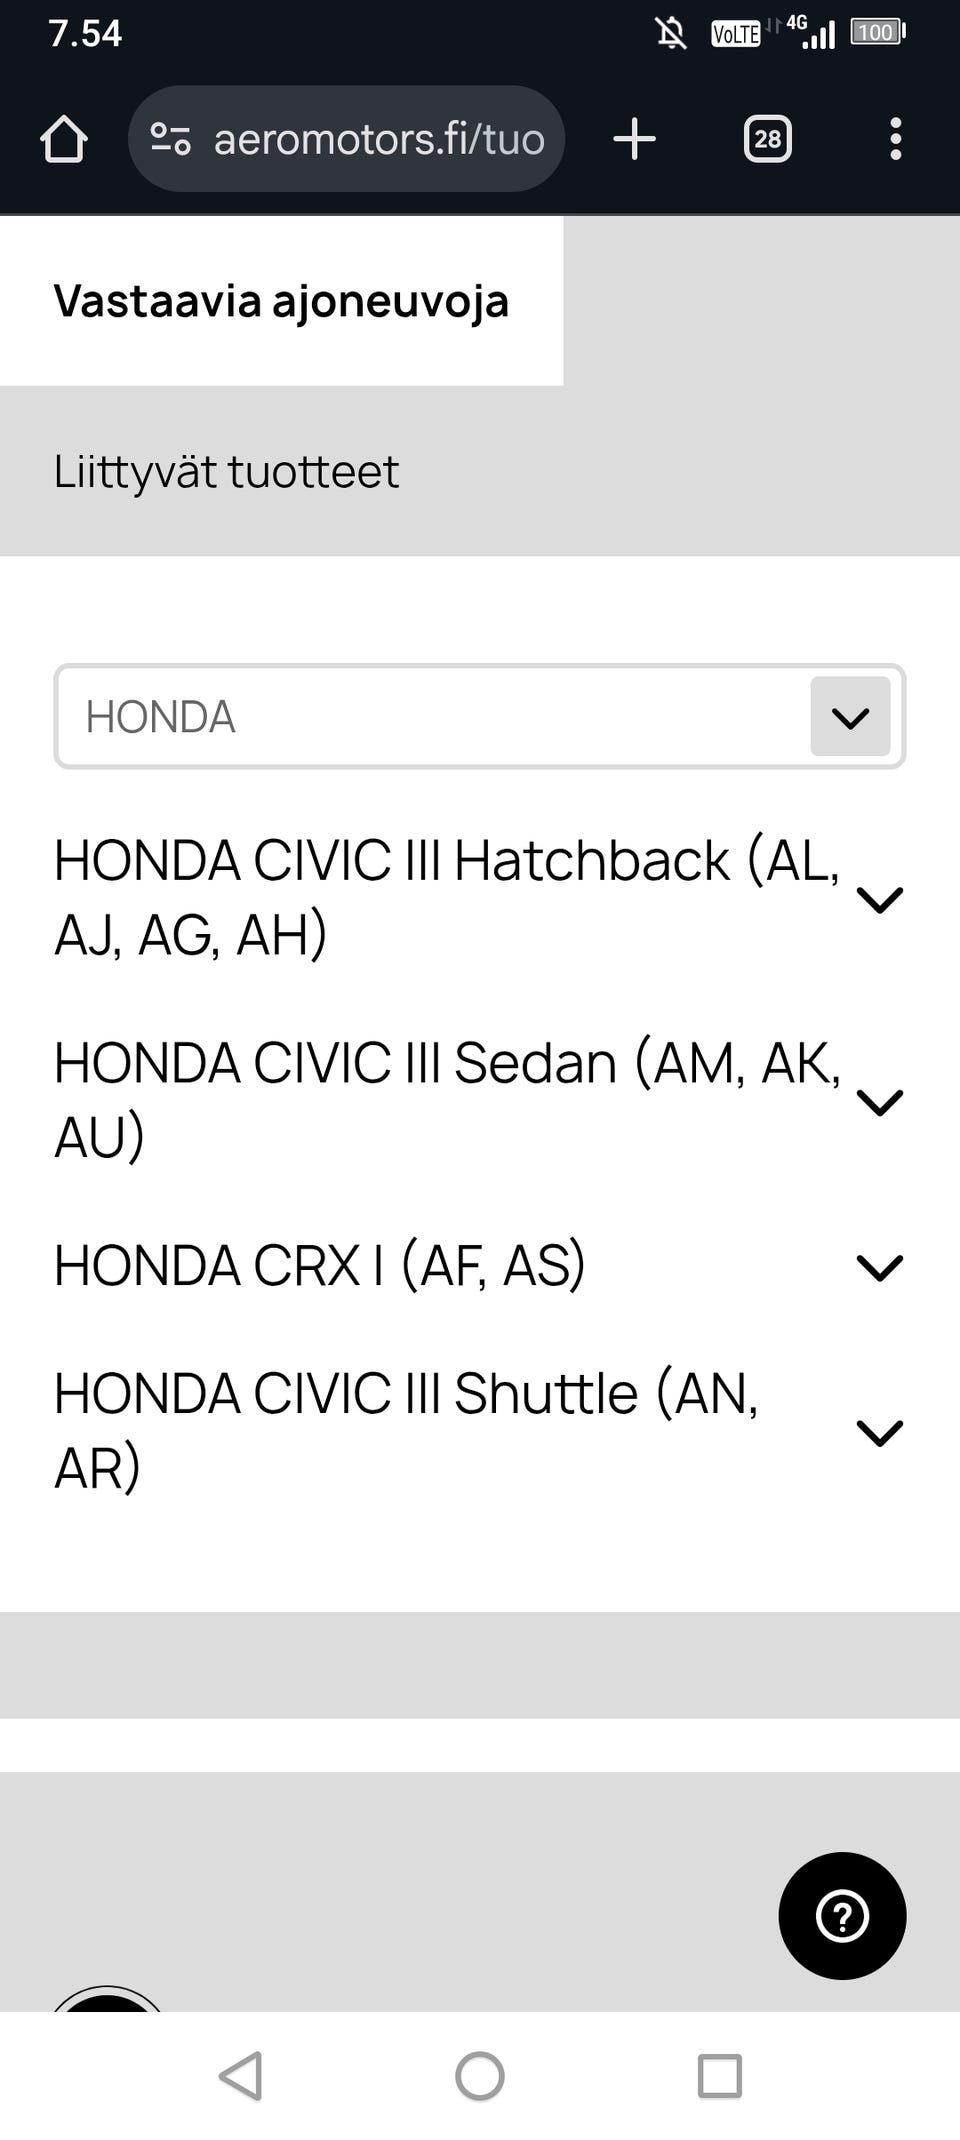Tap the browser home icon
The image size is (960, 2140).
(64, 139)
